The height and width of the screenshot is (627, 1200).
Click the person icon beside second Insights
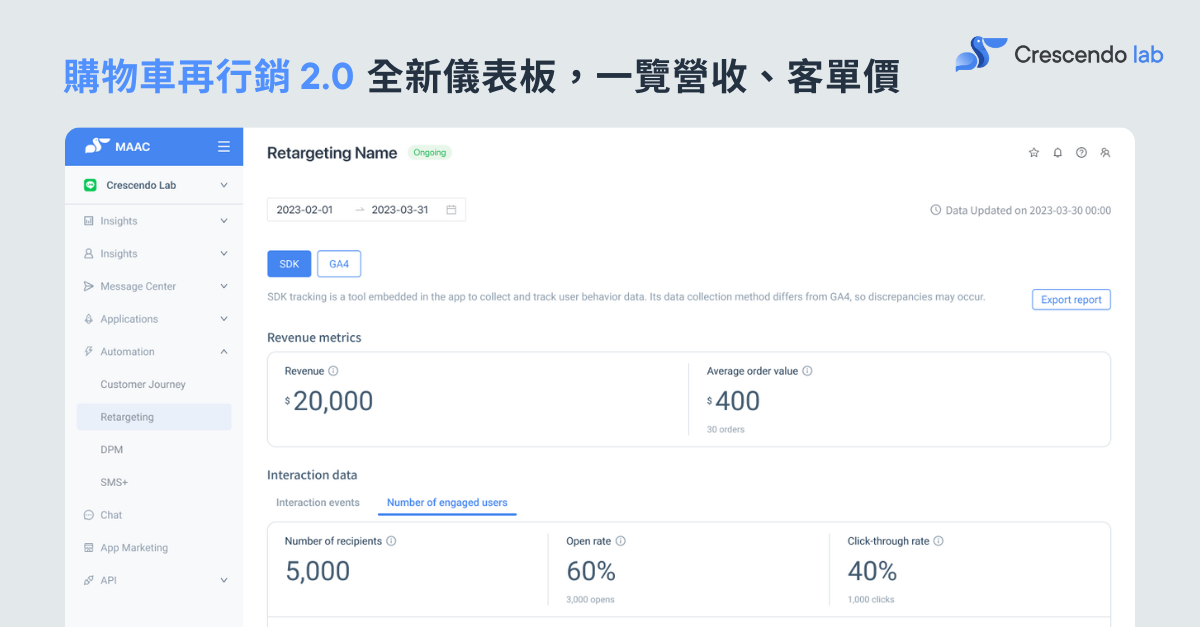89,254
